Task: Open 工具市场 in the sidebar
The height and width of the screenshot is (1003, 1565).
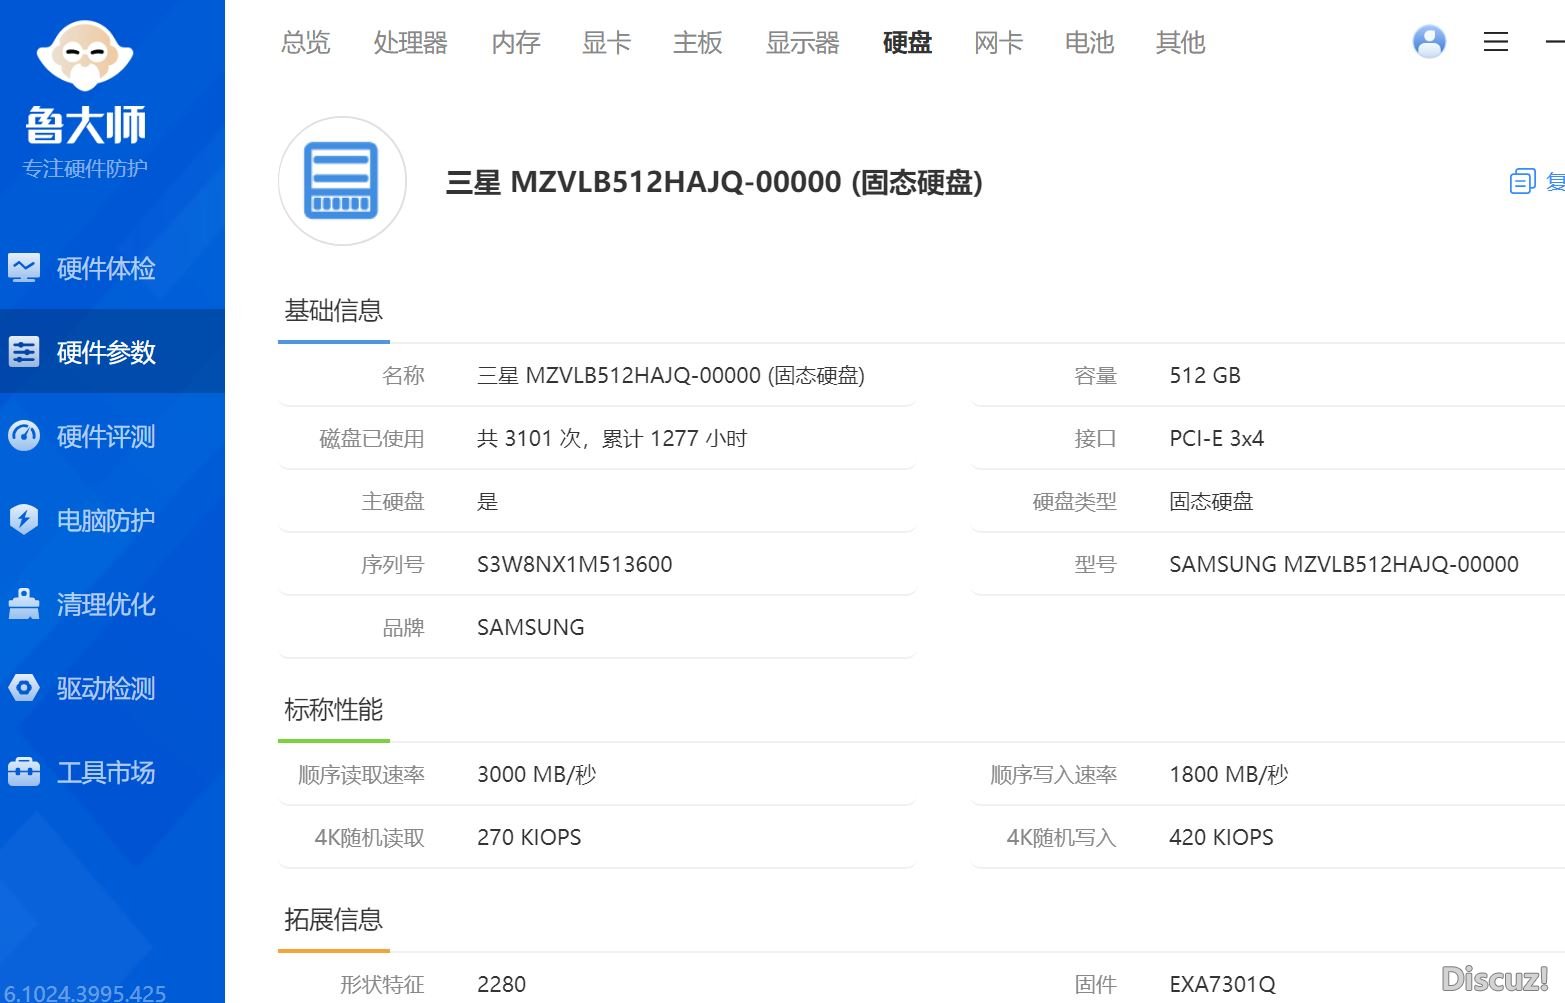Action: (x=112, y=772)
